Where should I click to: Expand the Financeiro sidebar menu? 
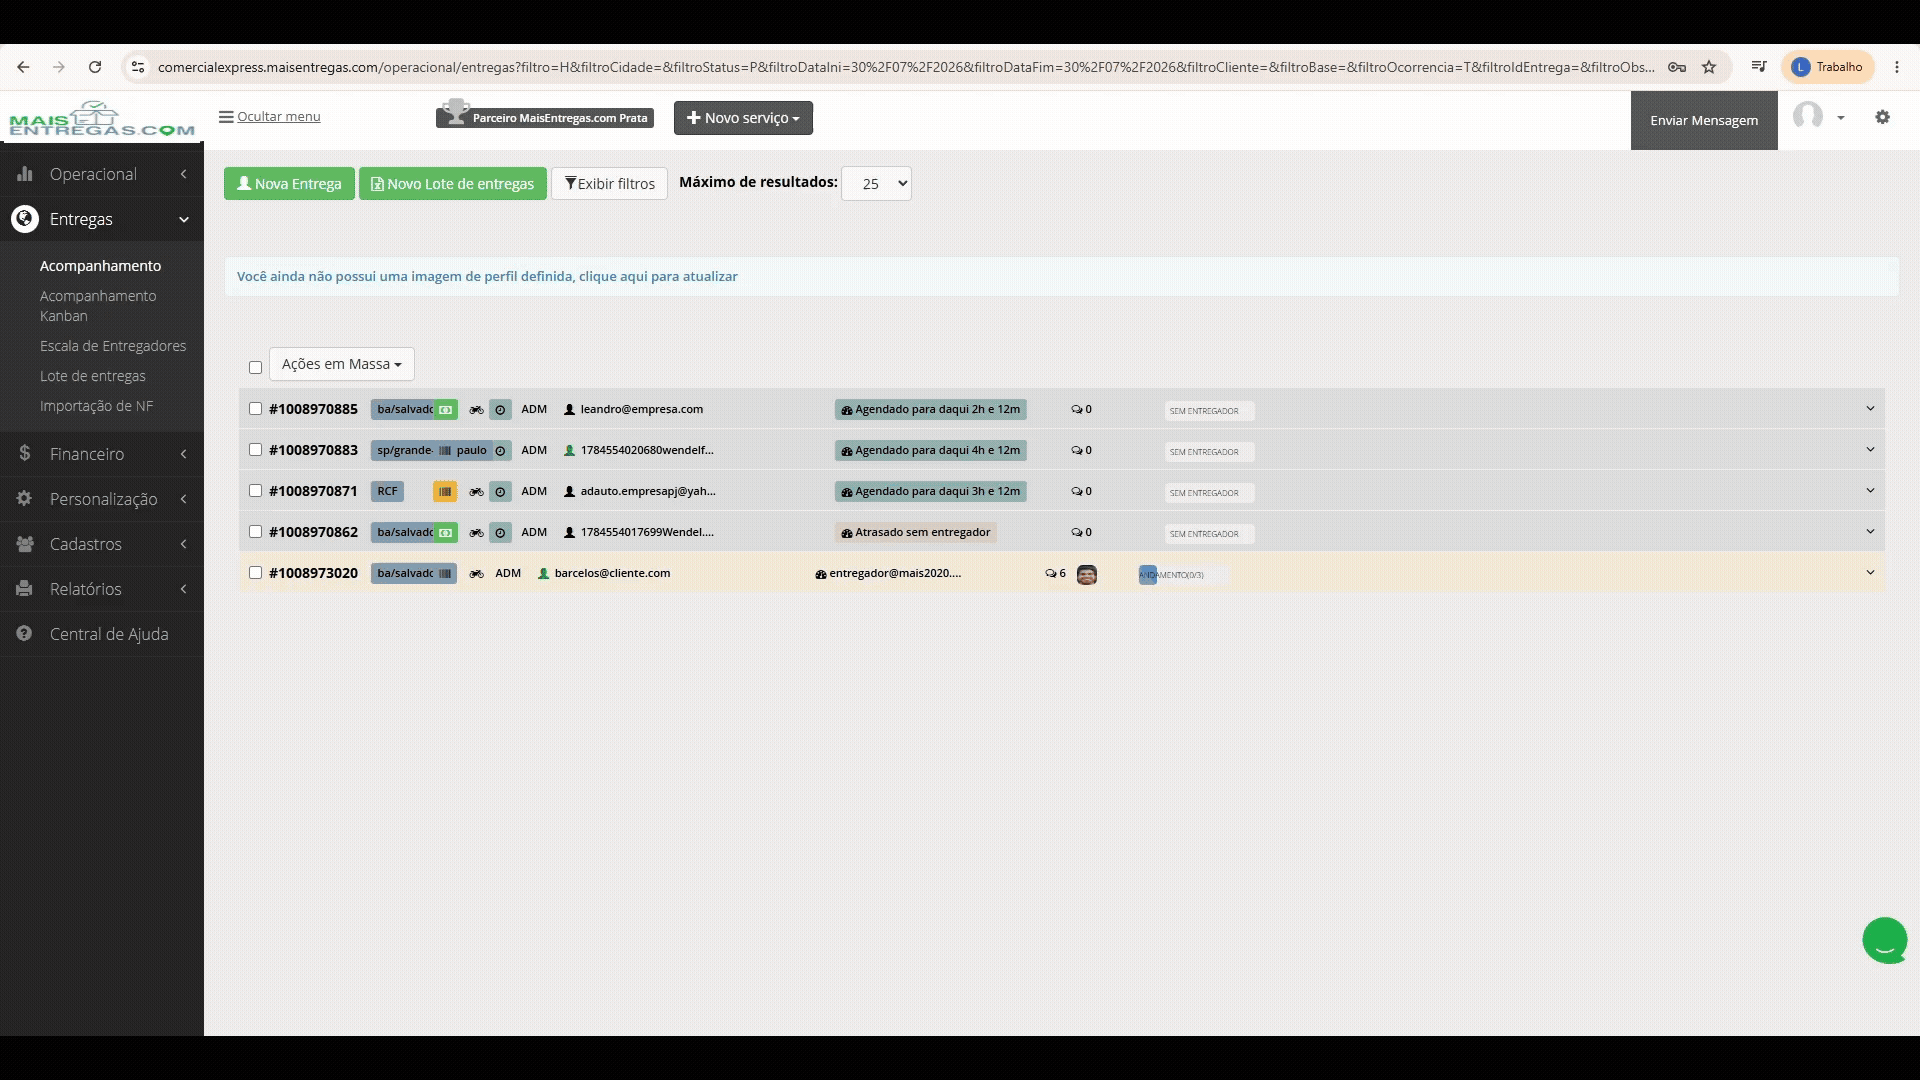tap(102, 454)
